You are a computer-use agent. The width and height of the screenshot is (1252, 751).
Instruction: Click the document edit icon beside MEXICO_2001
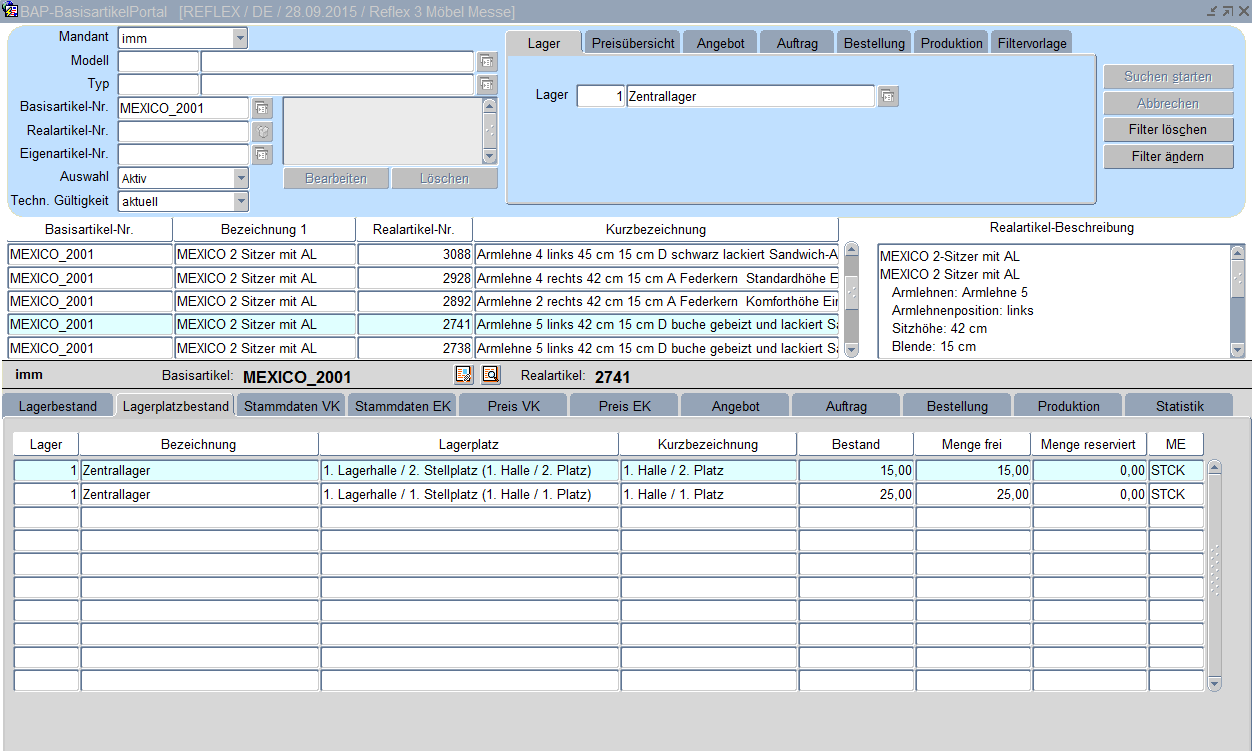(463, 375)
